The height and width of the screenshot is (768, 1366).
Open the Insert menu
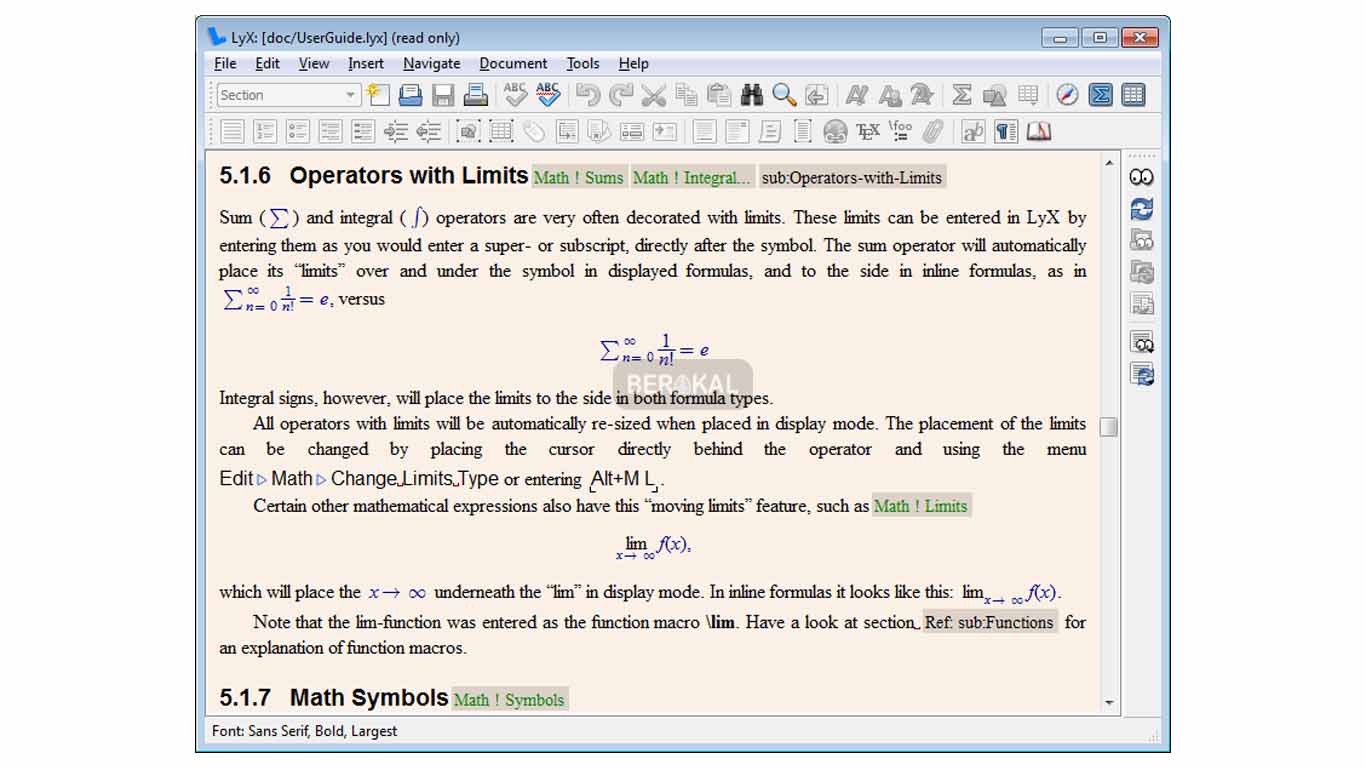[x=365, y=63]
